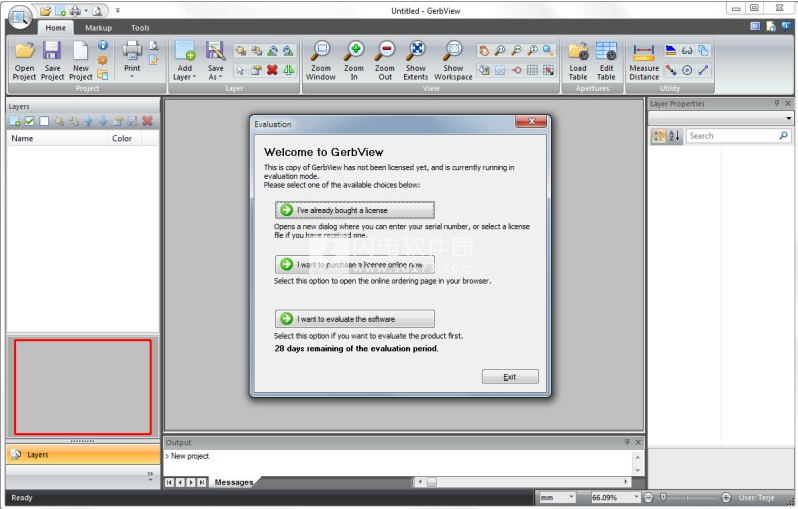Open Quick Access Toolbar customize arrow
798x509 pixels.
coord(118,11)
